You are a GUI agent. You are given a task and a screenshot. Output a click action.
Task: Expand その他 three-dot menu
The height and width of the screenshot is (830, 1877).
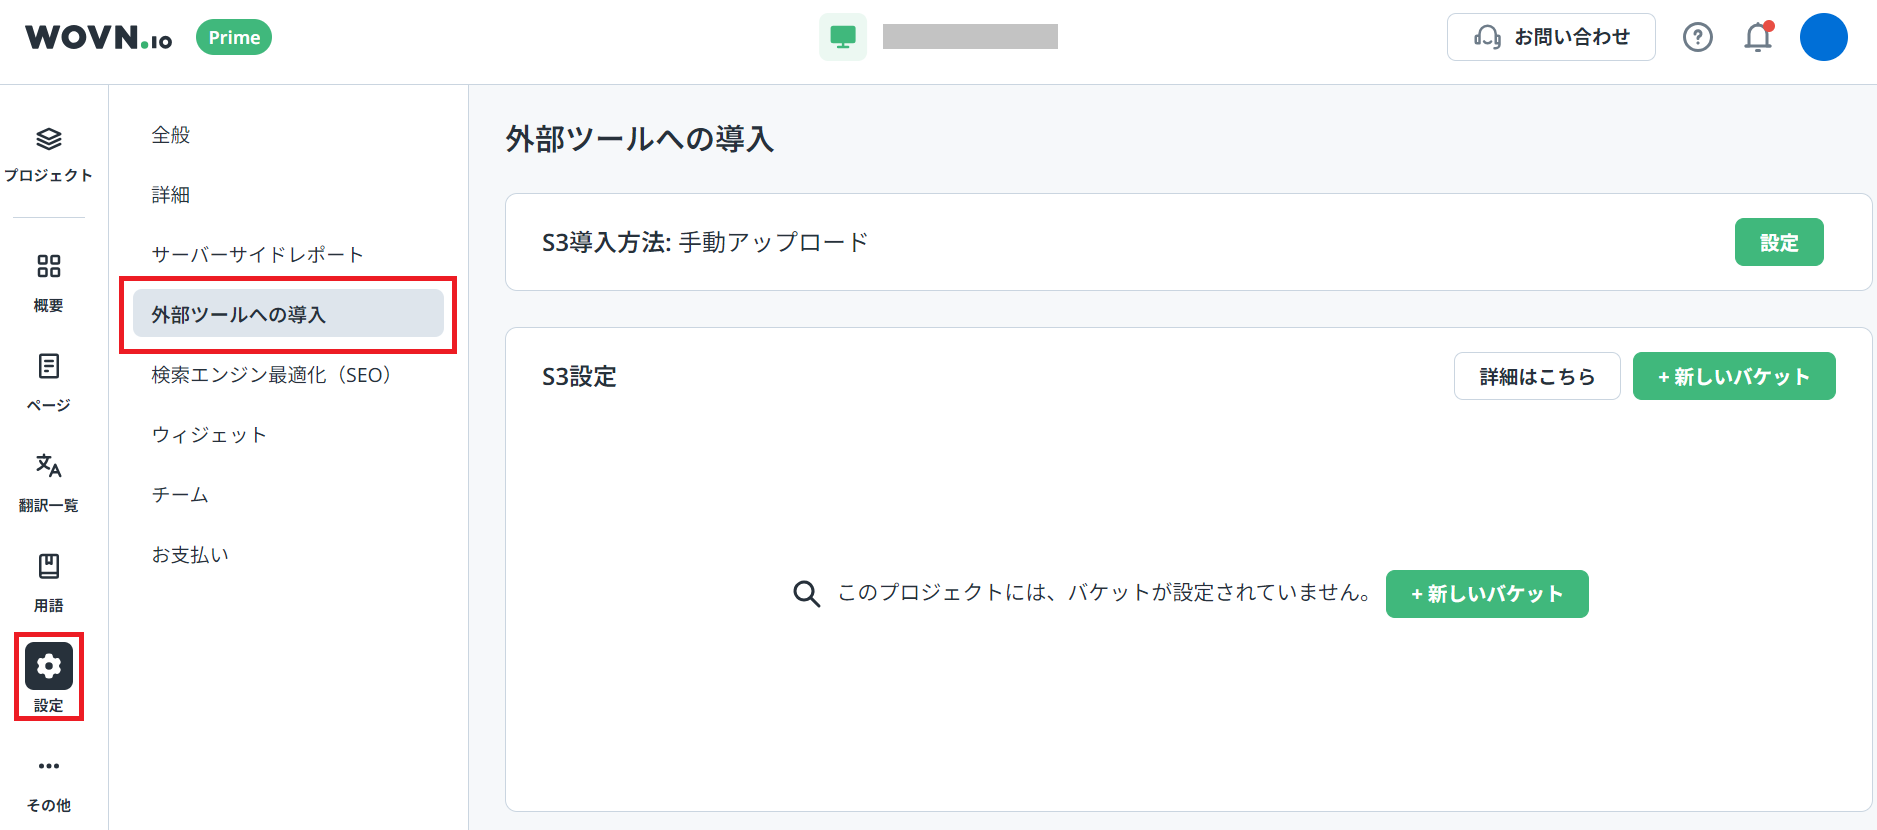(x=48, y=767)
